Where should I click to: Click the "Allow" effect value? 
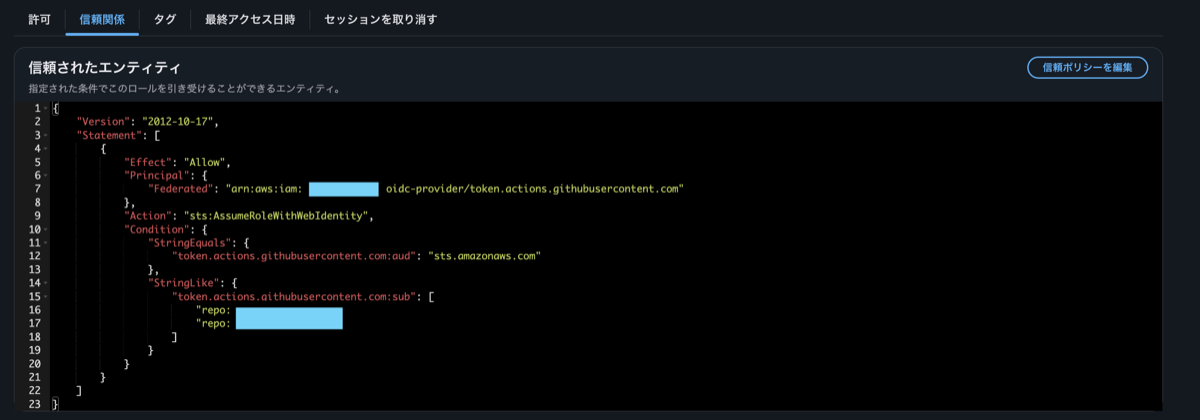point(205,161)
